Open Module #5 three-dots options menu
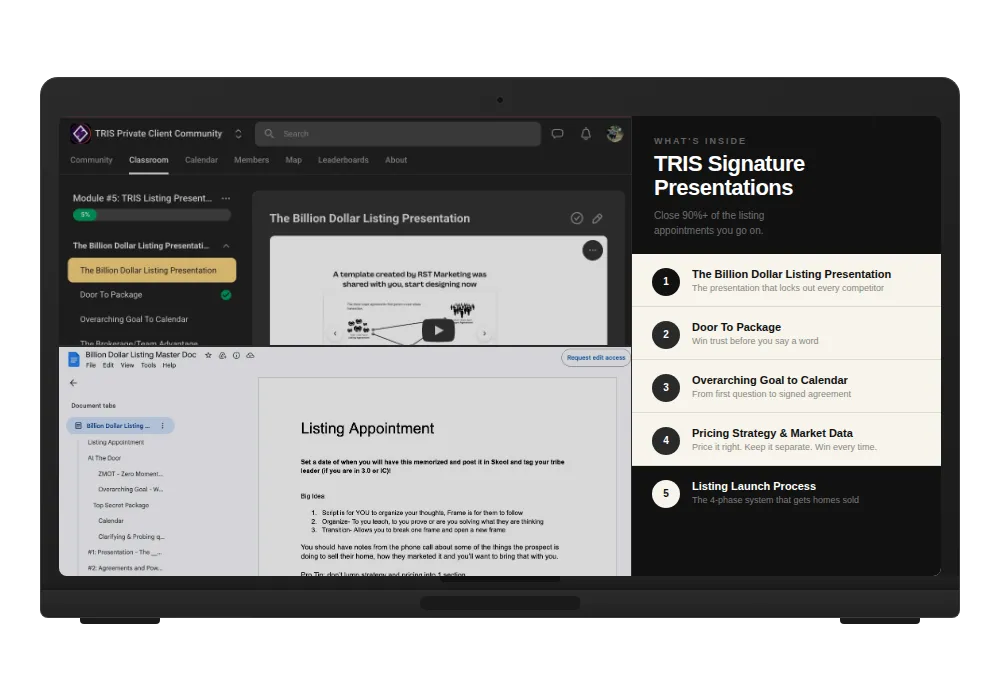Image resolution: width=1000 pixels, height=700 pixels. [226, 198]
